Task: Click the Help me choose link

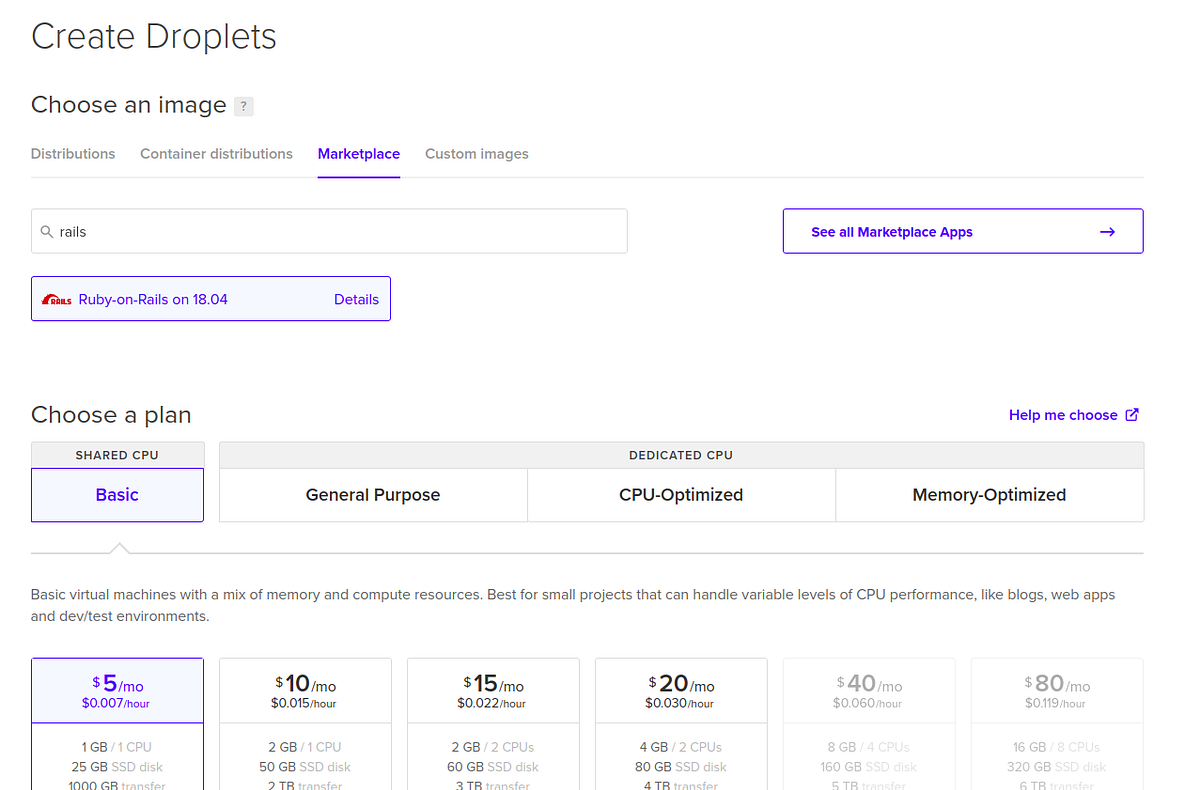Action: point(1061,414)
